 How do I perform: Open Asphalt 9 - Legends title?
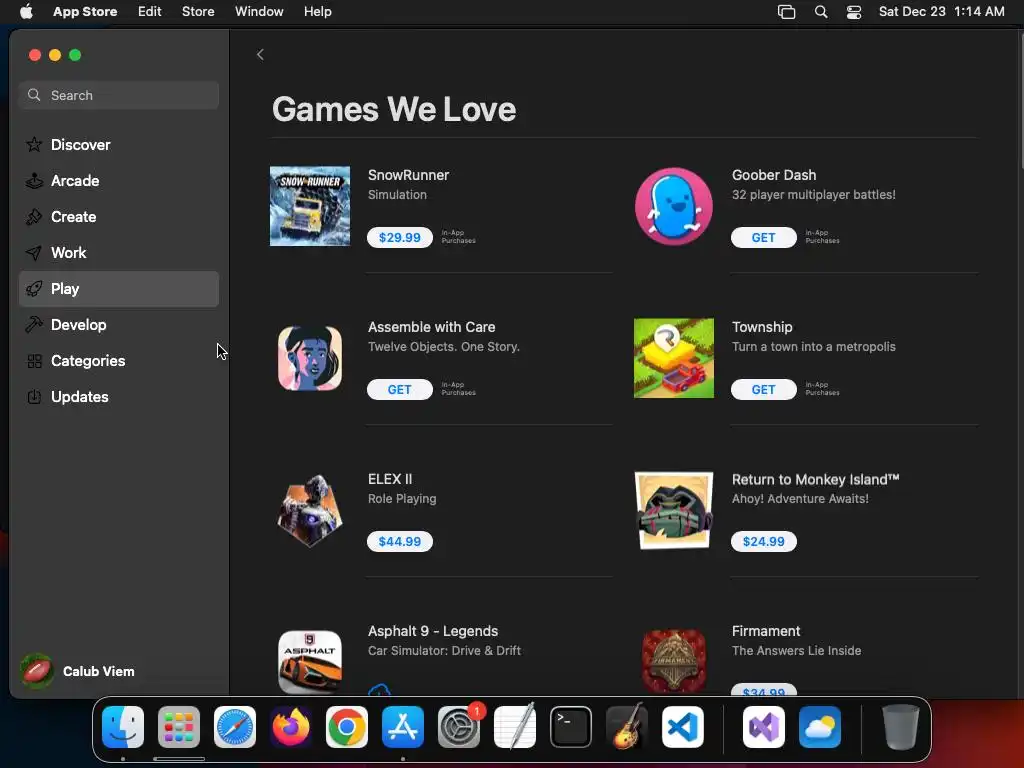[x=432, y=632]
